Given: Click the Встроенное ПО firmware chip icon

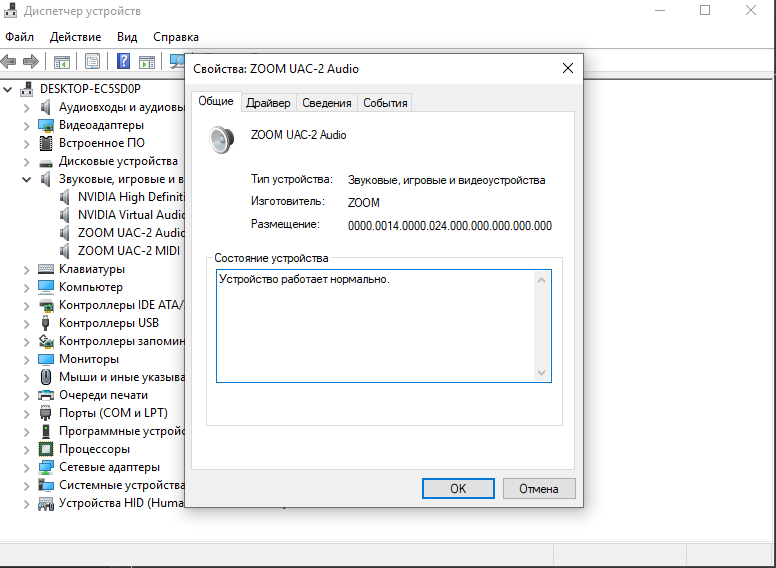Looking at the screenshot, I should 46,143.
